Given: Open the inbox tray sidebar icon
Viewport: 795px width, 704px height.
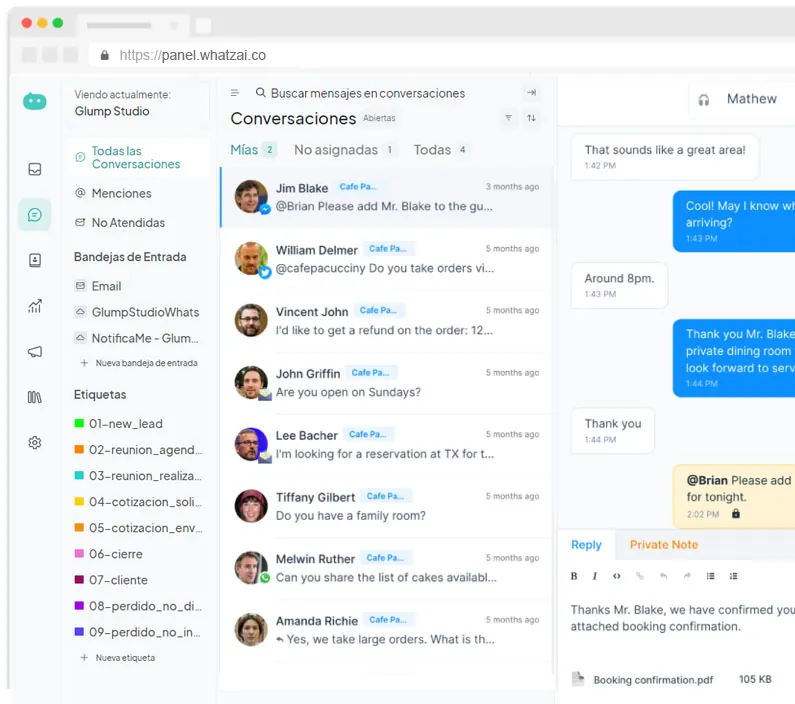Looking at the screenshot, I should point(34,169).
